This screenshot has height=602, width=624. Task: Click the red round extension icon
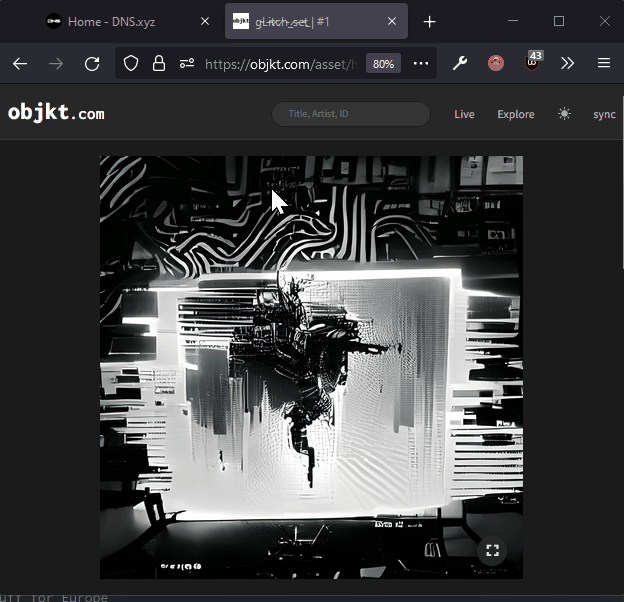(496, 63)
